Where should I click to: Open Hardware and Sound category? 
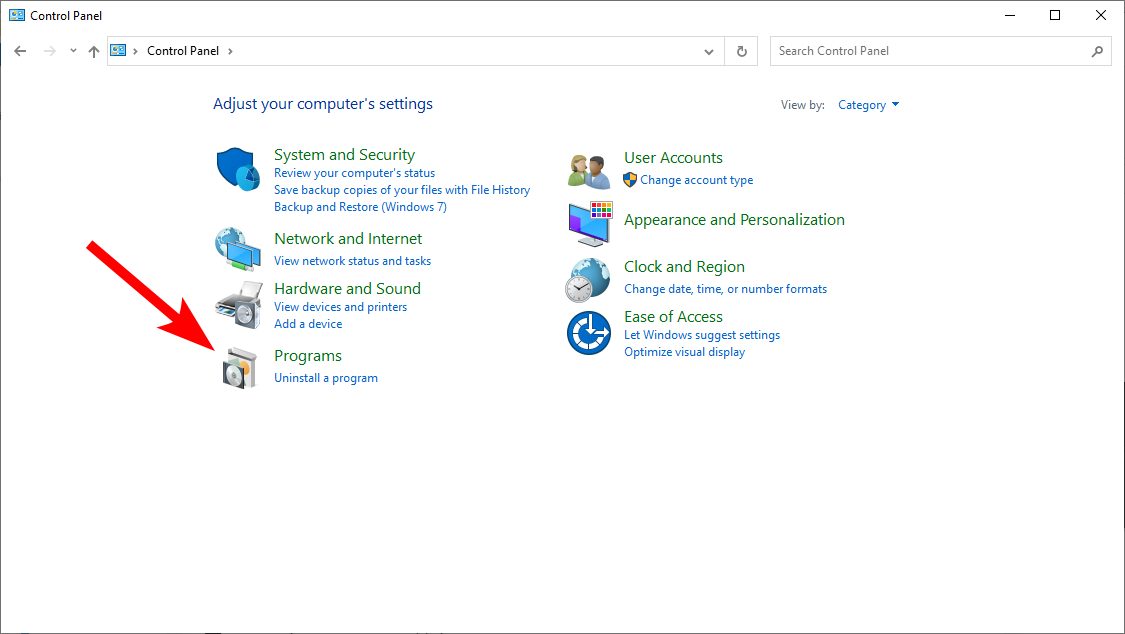click(x=347, y=288)
